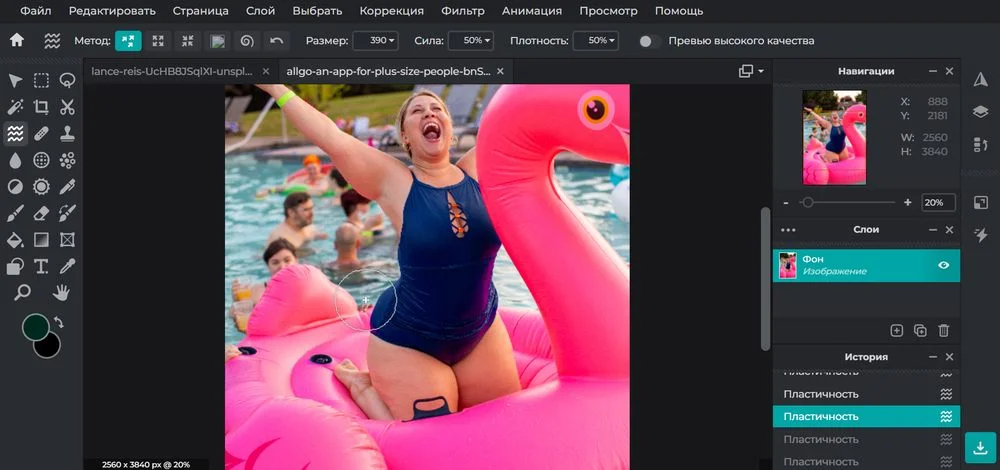1000x470 pixels.
Task: Select the Hand pan tool
Action: [x=61, y=293]
